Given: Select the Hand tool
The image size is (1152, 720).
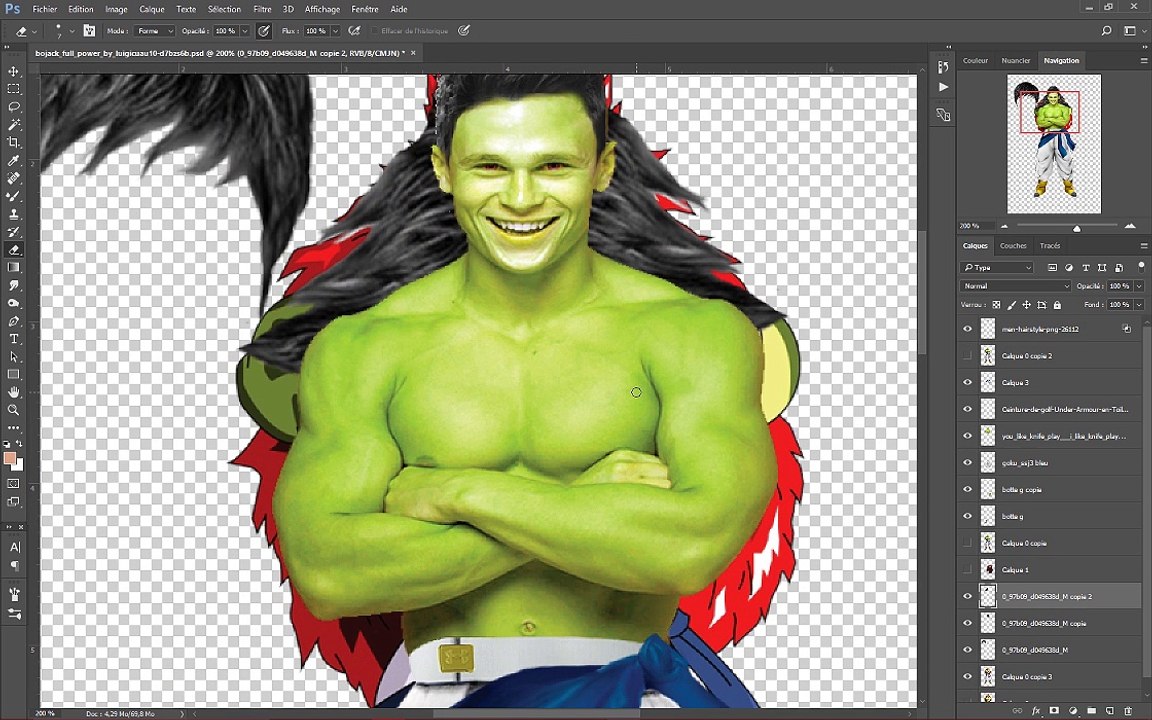Looking at the screenshot, I should click(x=13, y=392).
